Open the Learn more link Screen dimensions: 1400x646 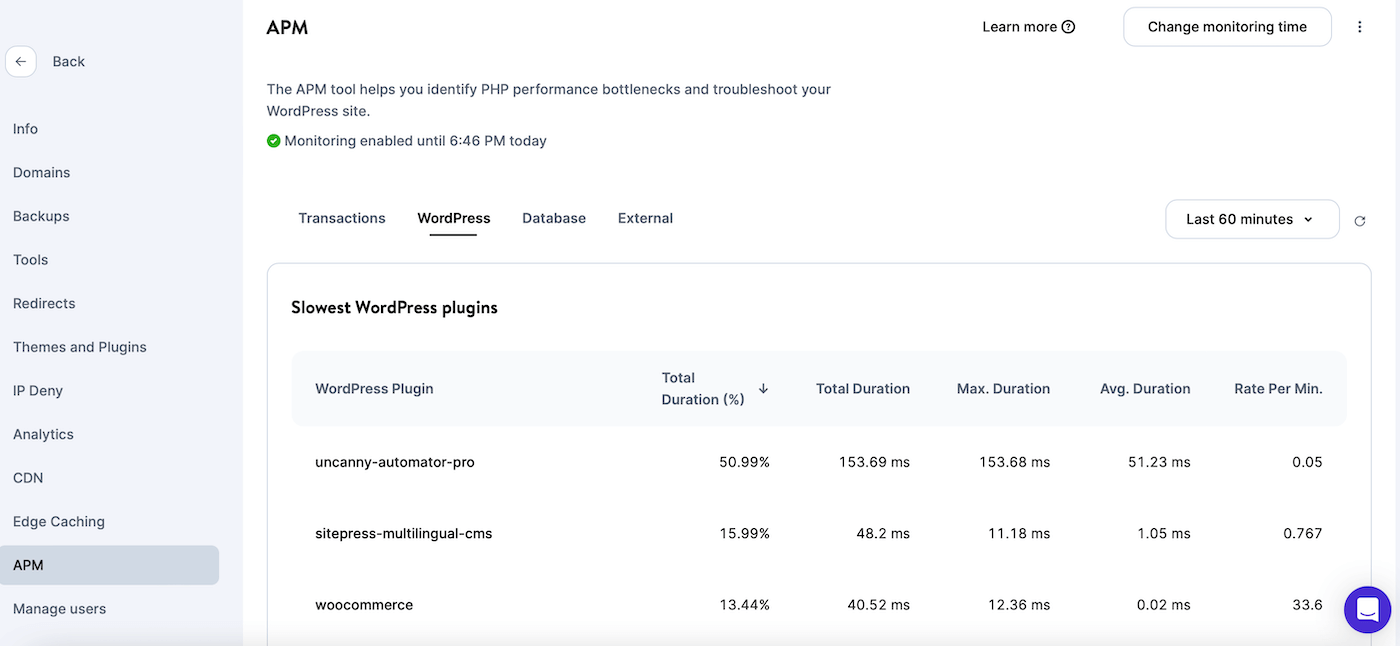click(x=1018, y=27)
